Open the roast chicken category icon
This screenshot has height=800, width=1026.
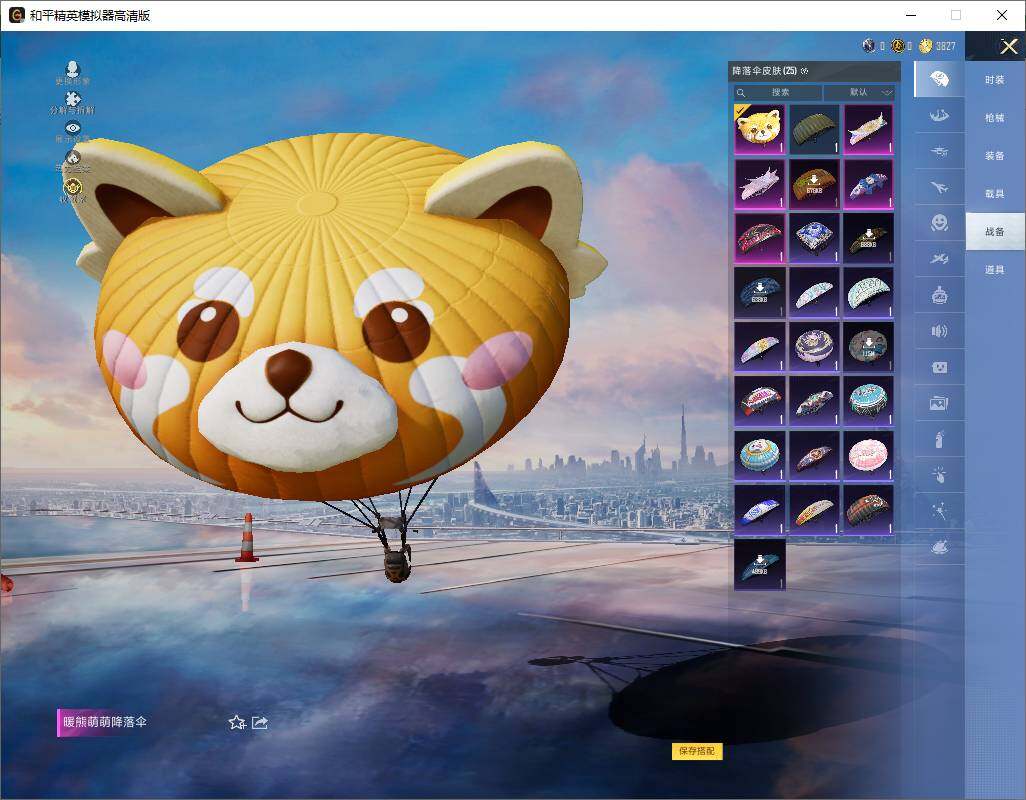[x=939, y=547]
